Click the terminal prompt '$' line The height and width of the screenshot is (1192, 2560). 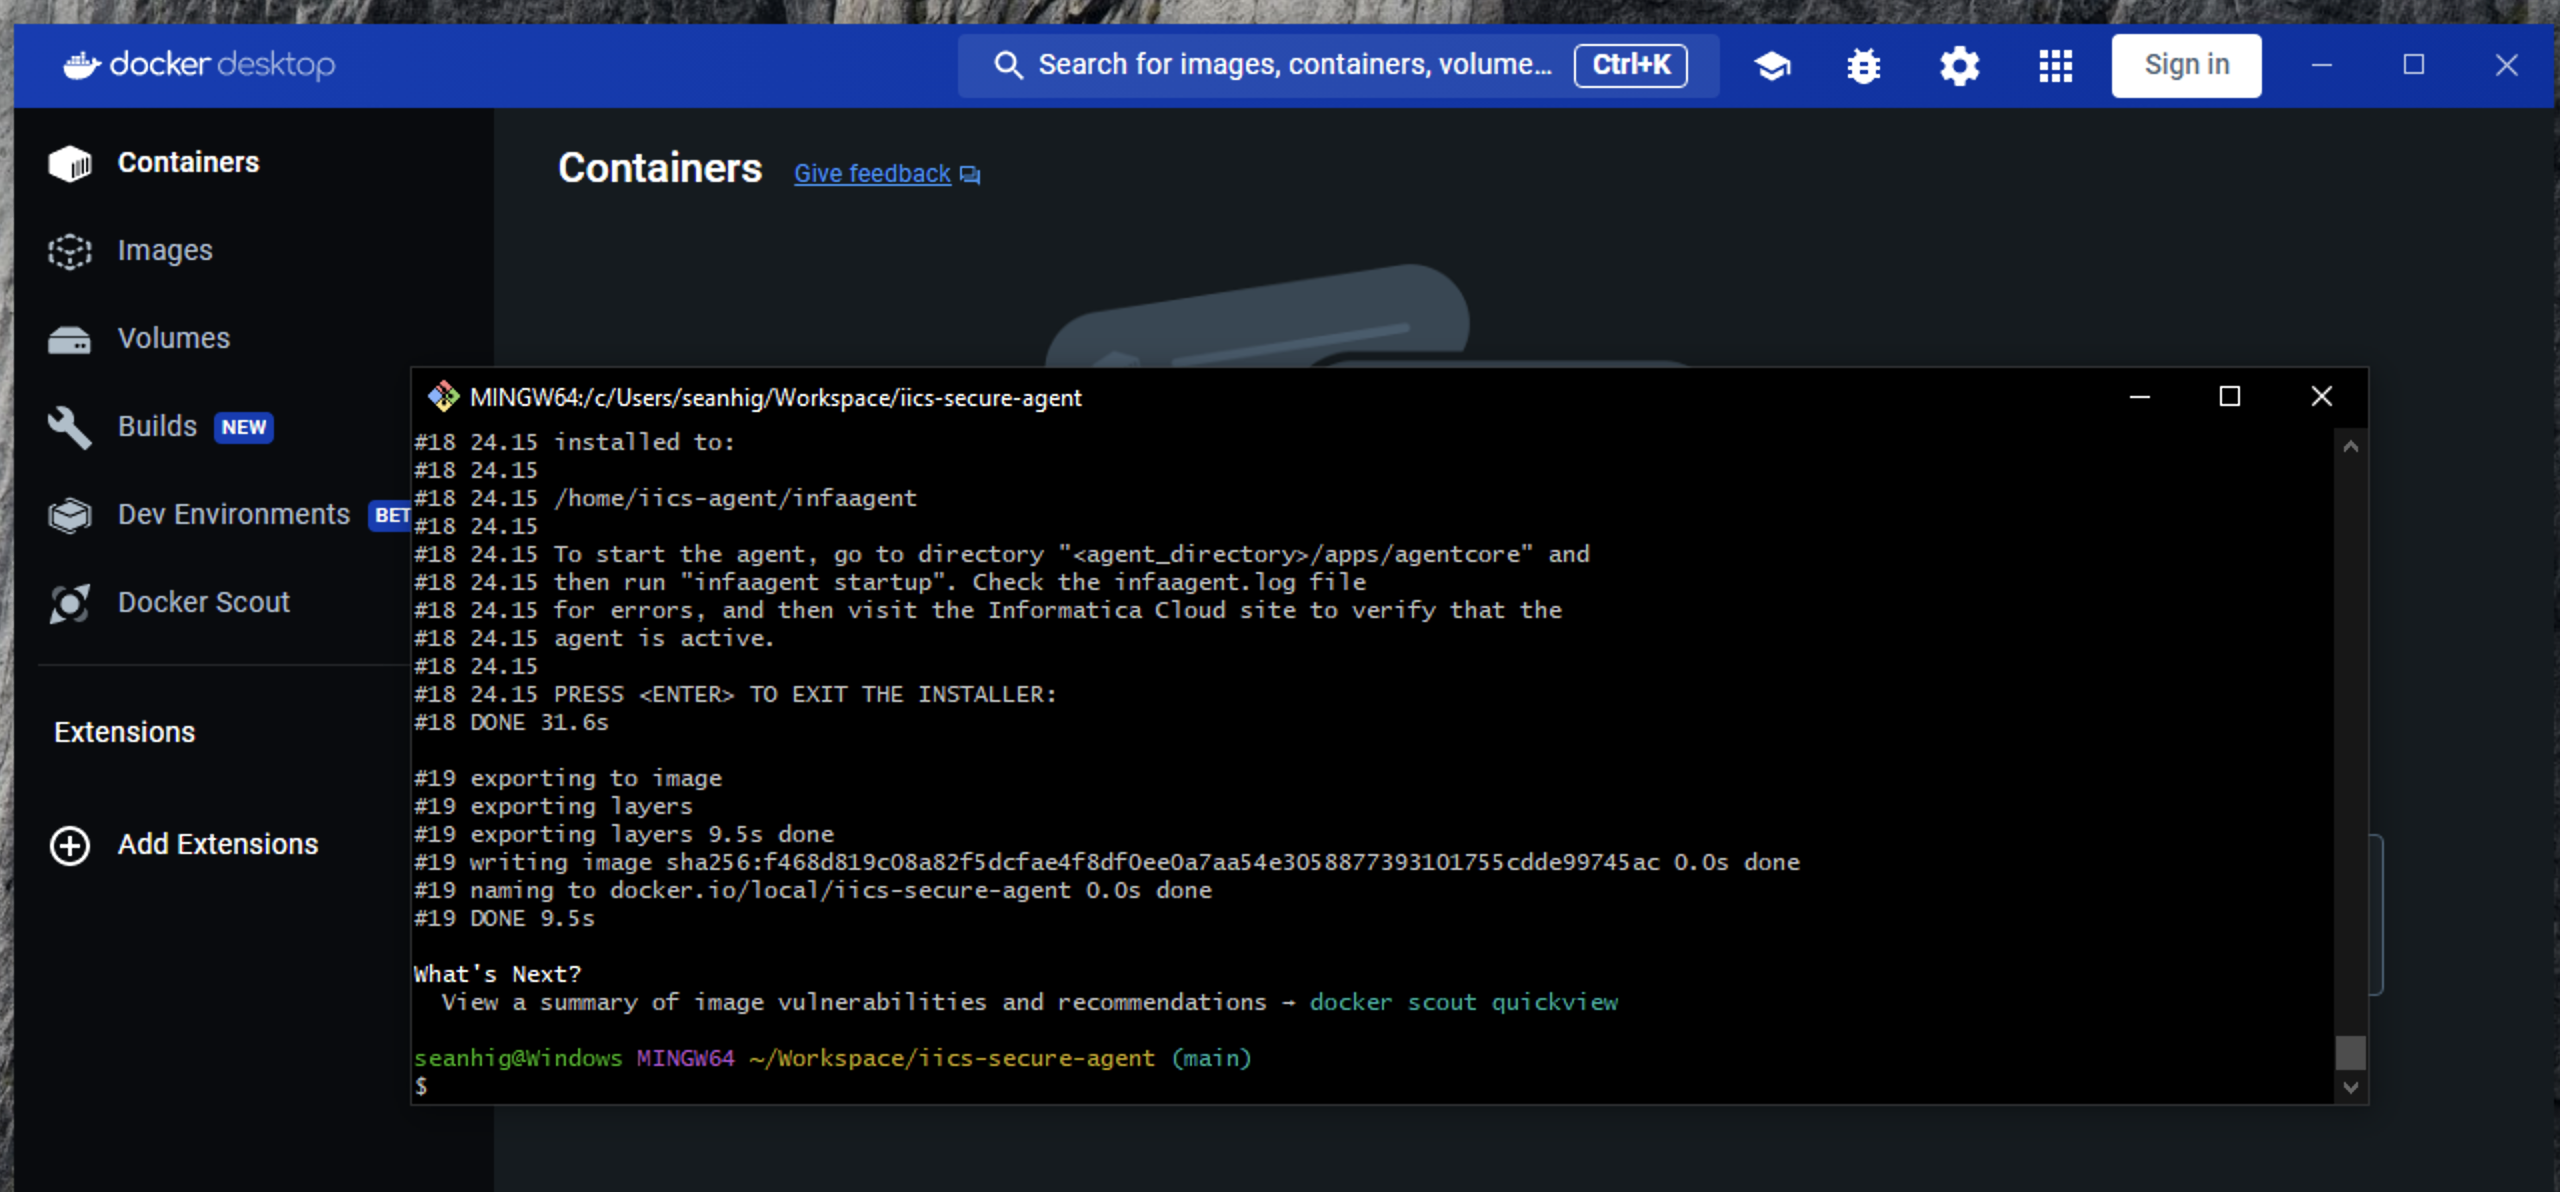click(x=421, y=1086)
